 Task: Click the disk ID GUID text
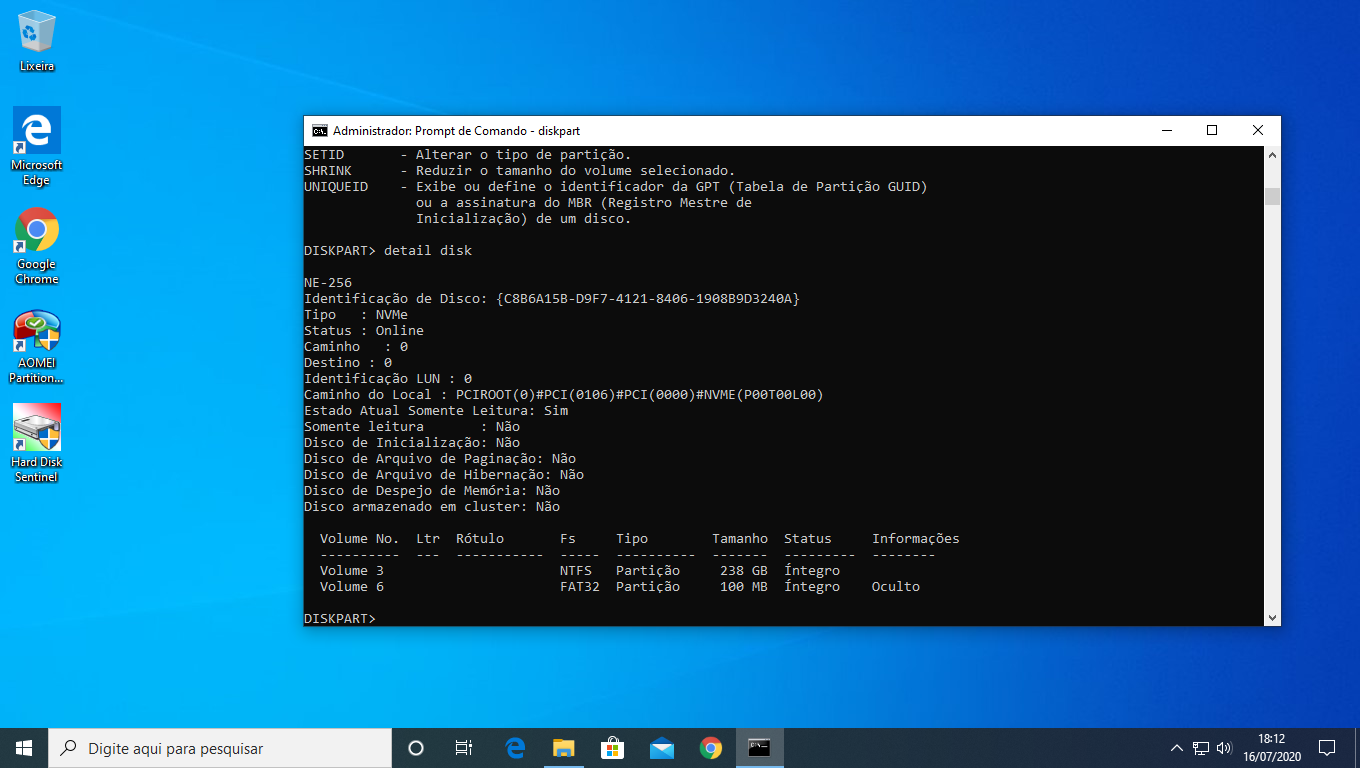pyautogui.click(x=648, y=299)
